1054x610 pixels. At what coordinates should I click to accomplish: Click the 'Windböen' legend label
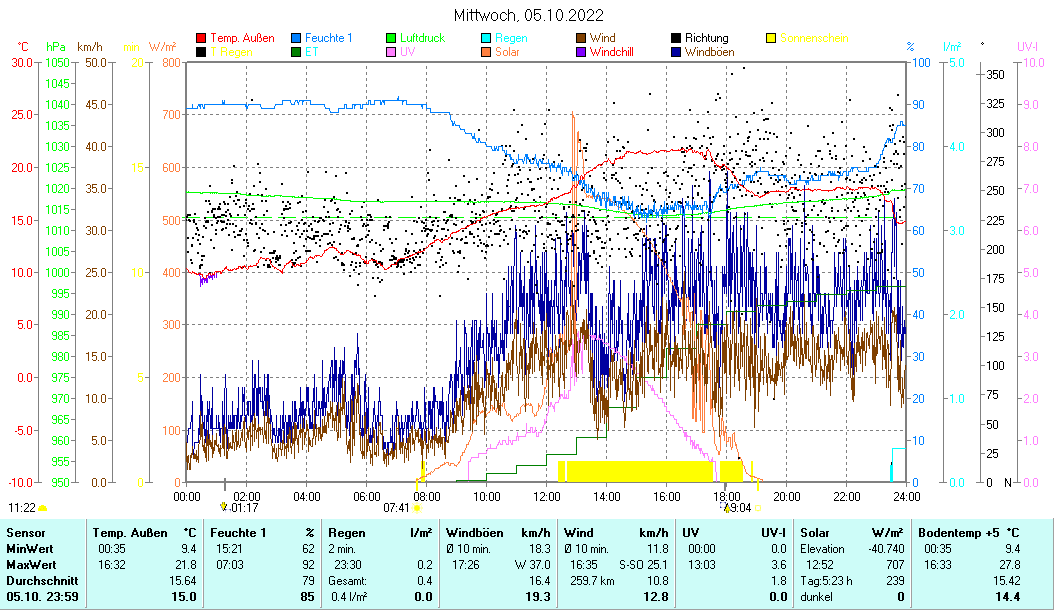pos(709,52)
